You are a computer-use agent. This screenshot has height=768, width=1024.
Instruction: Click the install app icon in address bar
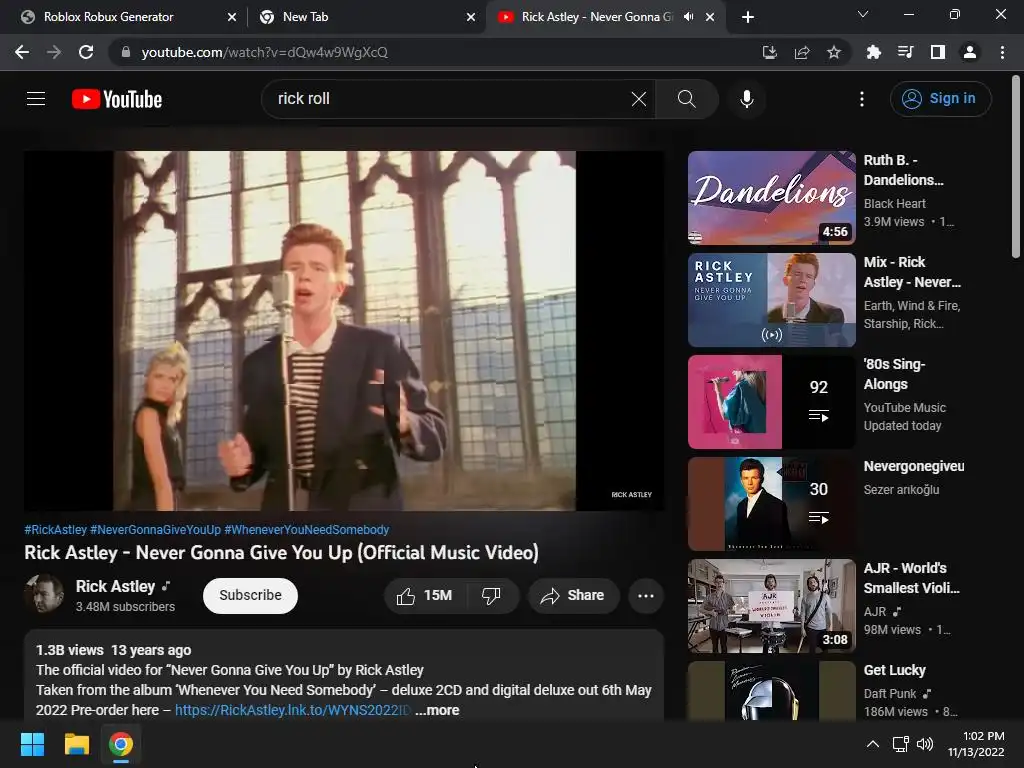[x=770, y=52]
